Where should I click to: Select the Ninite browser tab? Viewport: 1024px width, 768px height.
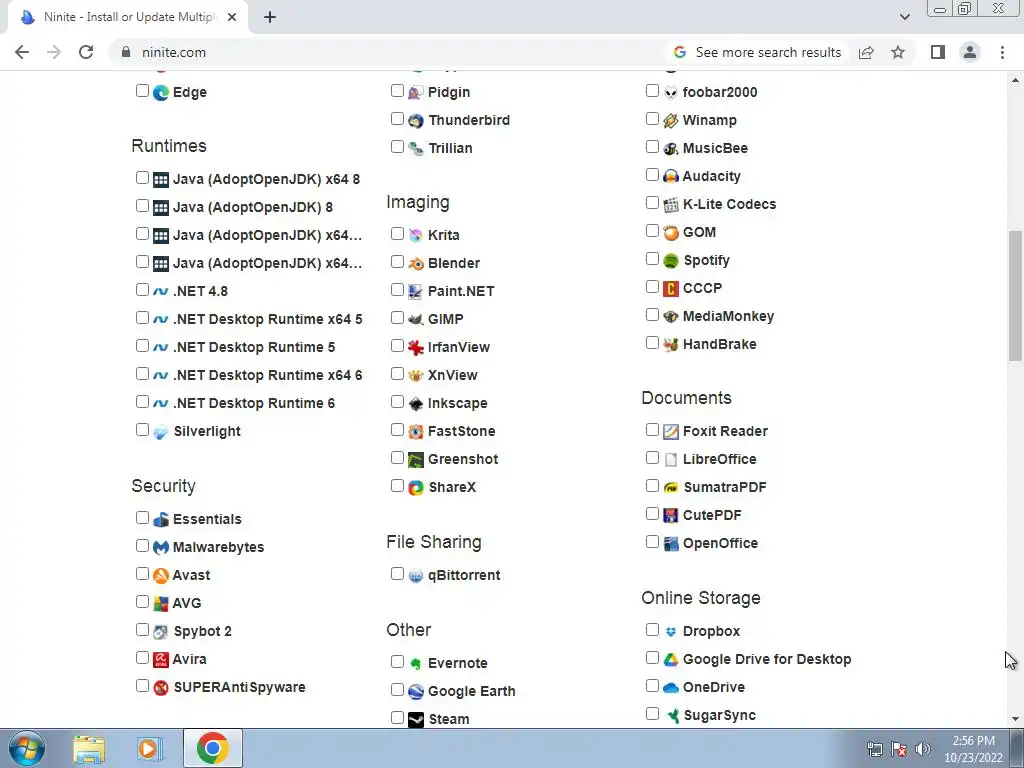click(128, 17)
